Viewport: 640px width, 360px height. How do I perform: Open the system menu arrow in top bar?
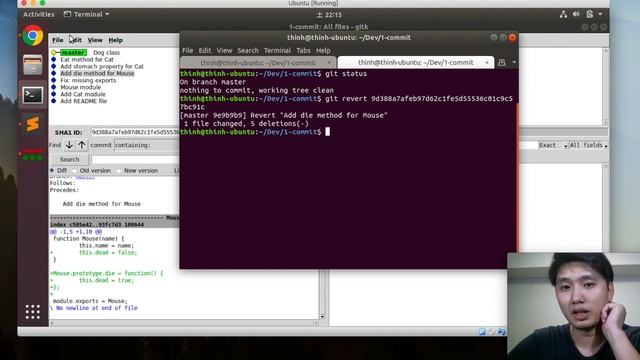click(x=600, y=14)
